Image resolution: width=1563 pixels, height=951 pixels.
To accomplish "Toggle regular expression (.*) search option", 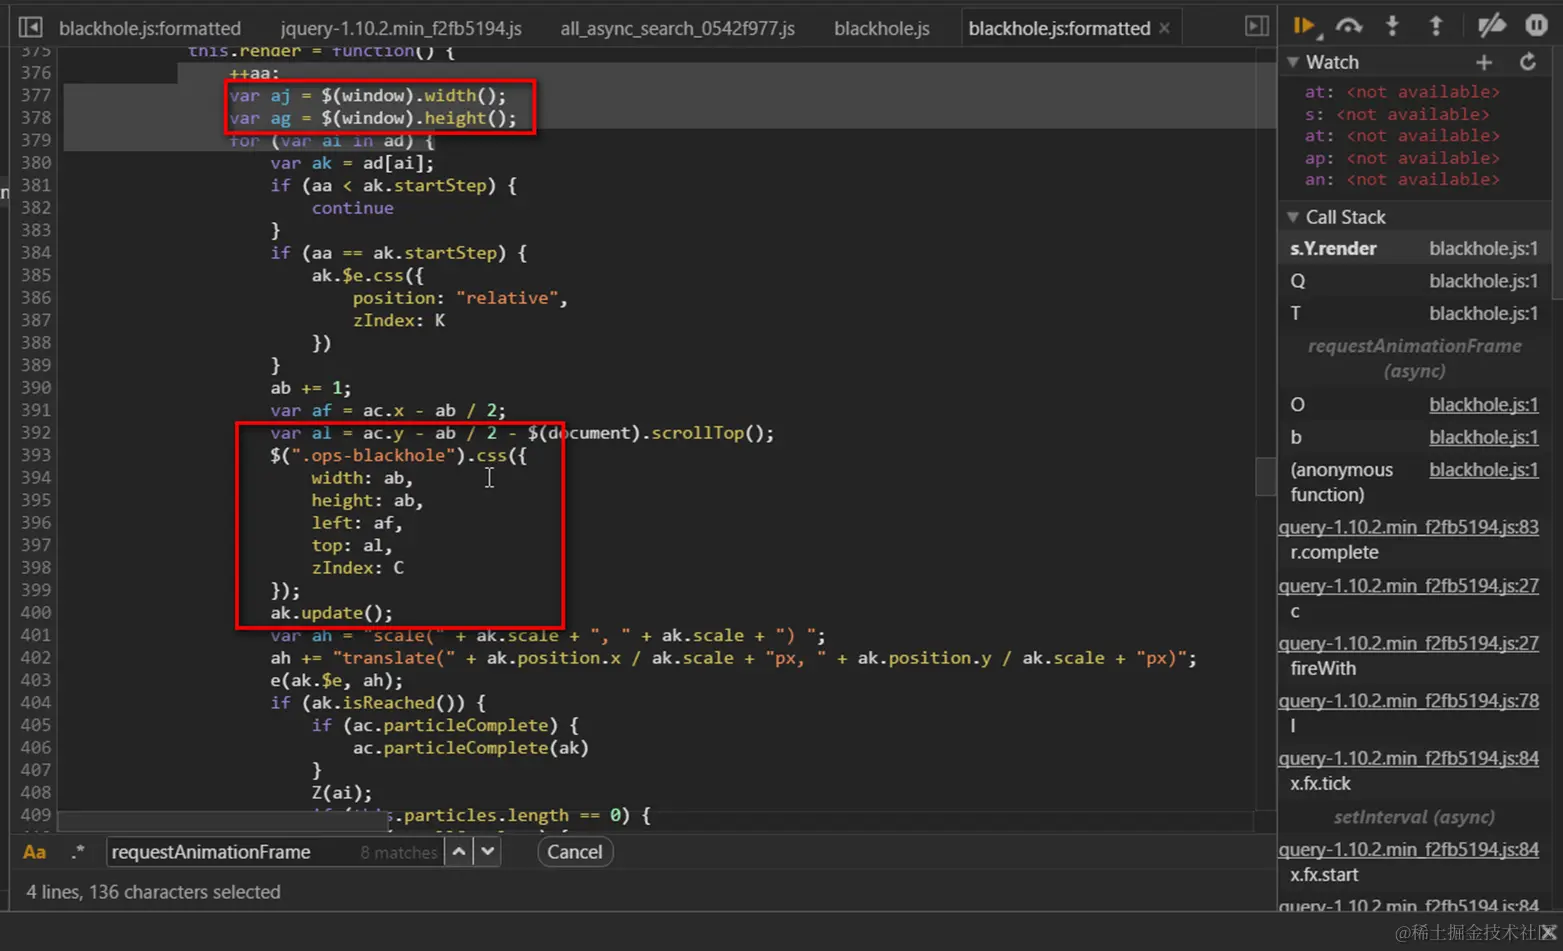I will click(x=77, y=852).
